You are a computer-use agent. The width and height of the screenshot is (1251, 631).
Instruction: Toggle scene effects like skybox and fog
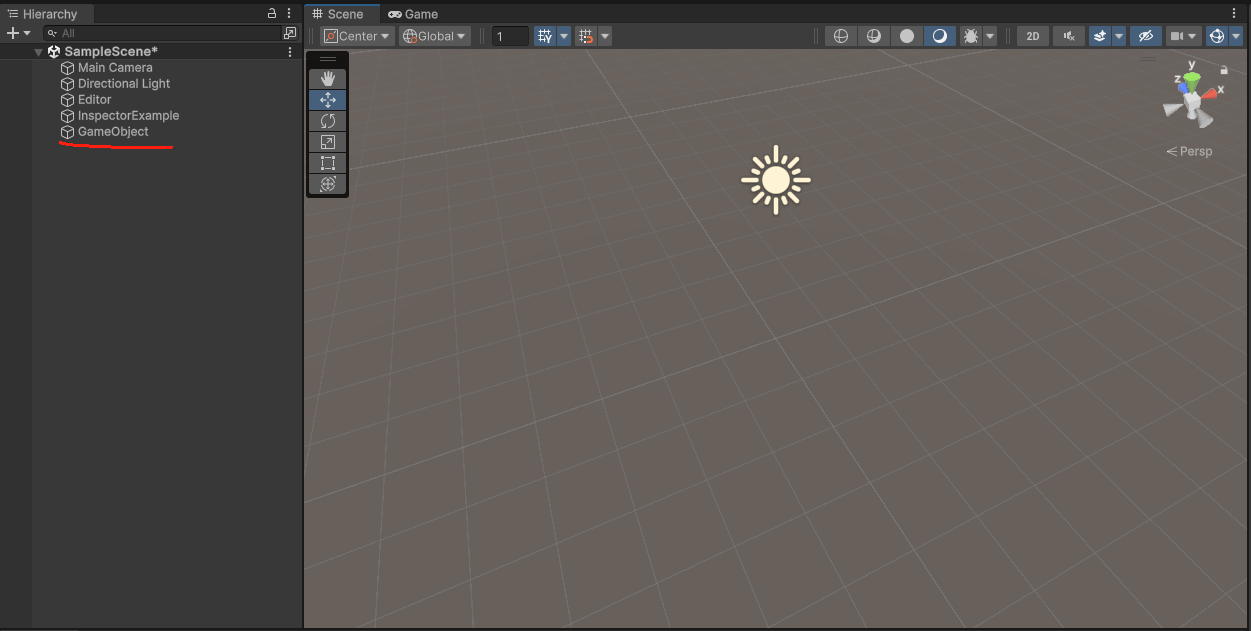coord(1100,36)
